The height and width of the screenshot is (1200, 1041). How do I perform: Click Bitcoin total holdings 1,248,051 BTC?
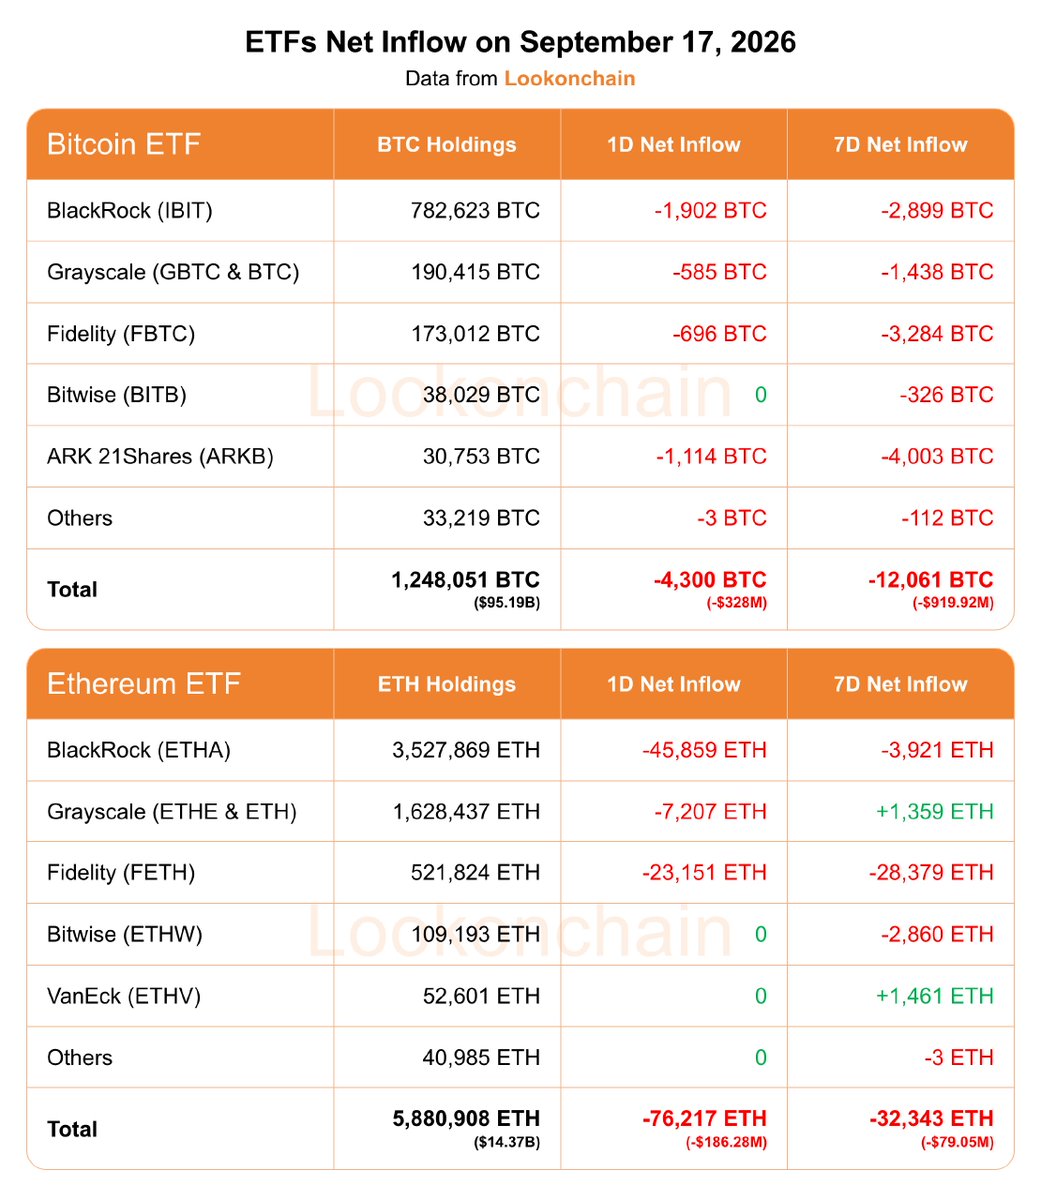tap(466, 580)
